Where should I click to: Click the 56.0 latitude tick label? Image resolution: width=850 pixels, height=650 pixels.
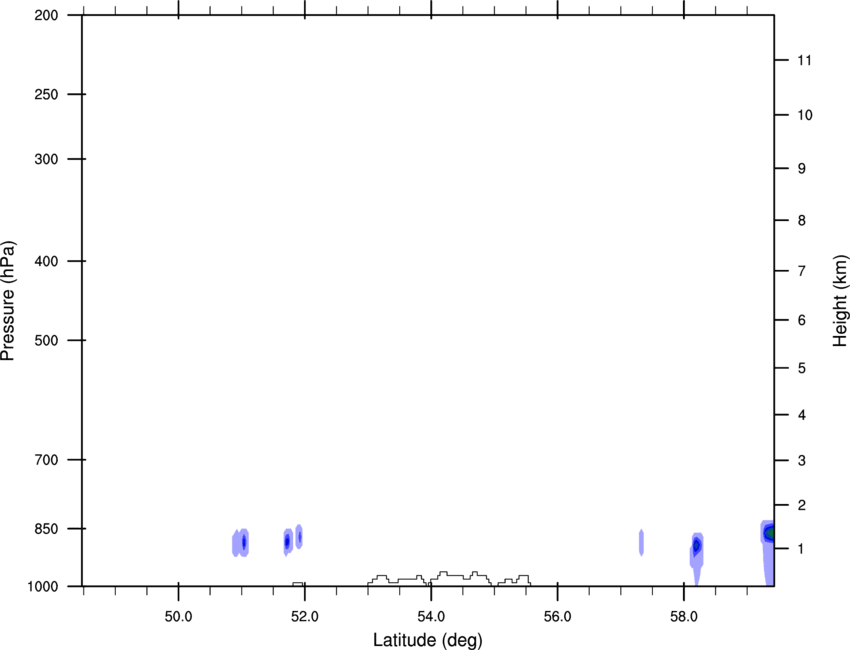(x=557, y=617)
